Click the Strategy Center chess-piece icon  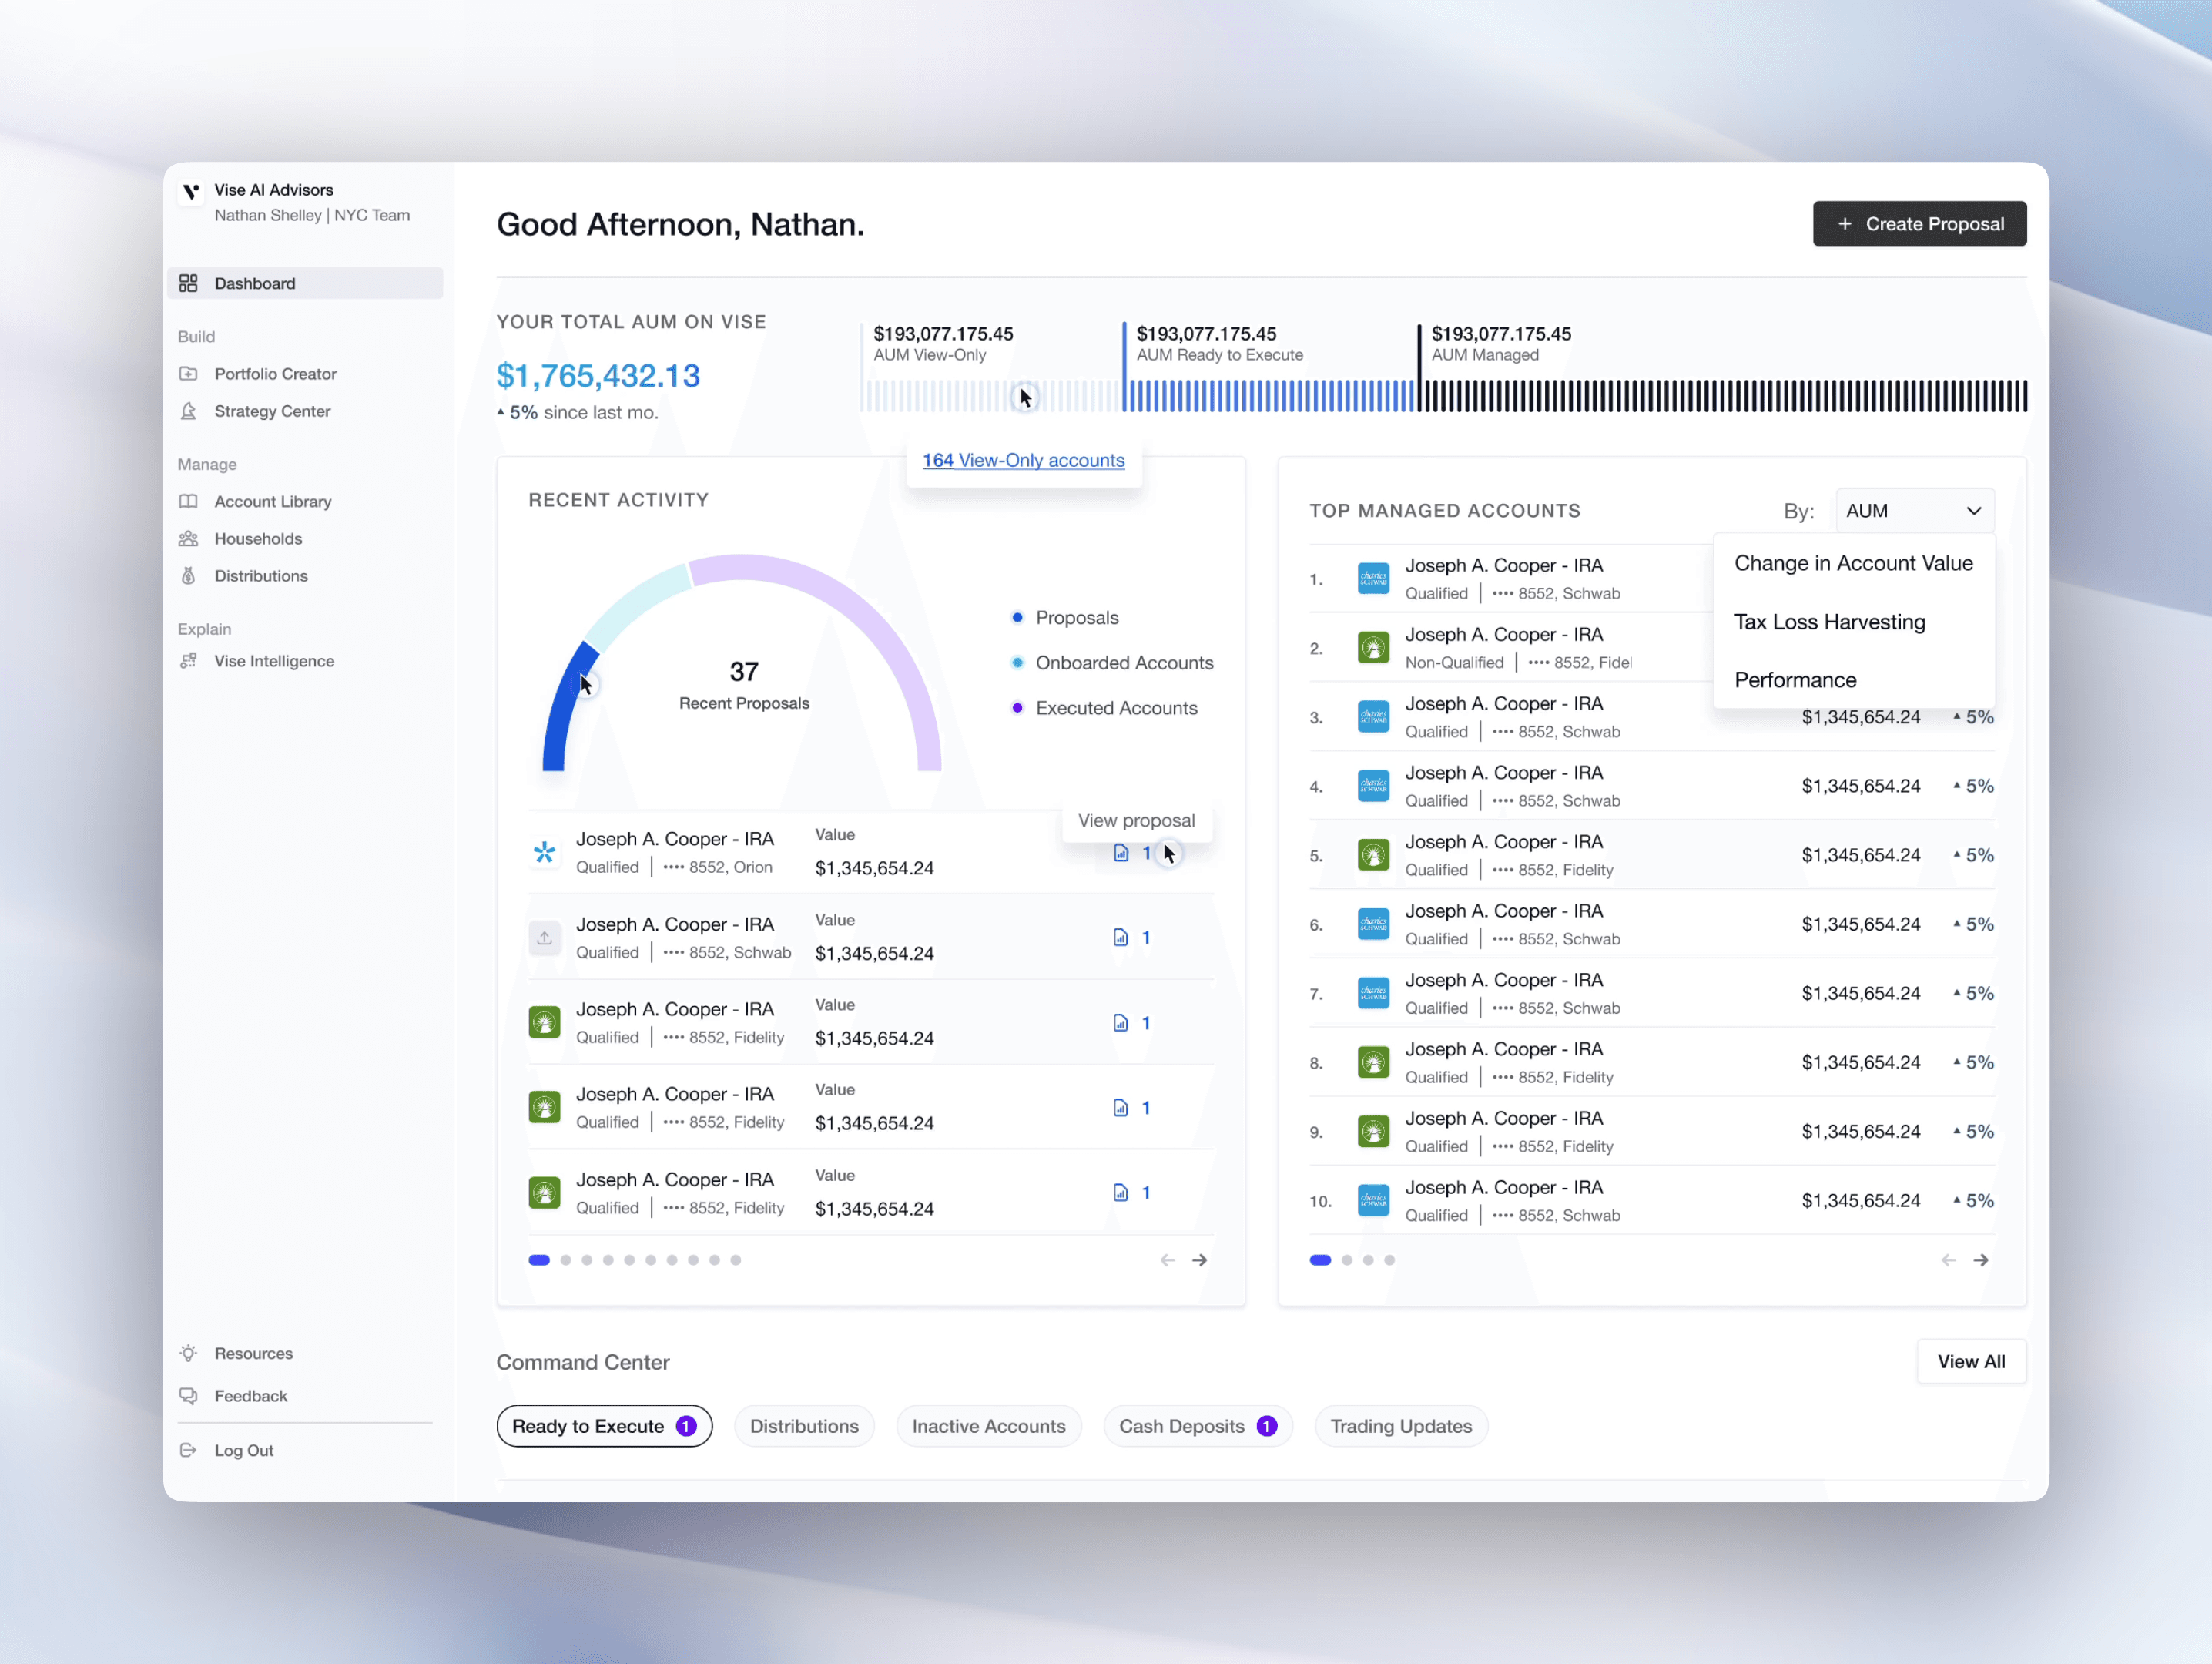tap(188, 411)
